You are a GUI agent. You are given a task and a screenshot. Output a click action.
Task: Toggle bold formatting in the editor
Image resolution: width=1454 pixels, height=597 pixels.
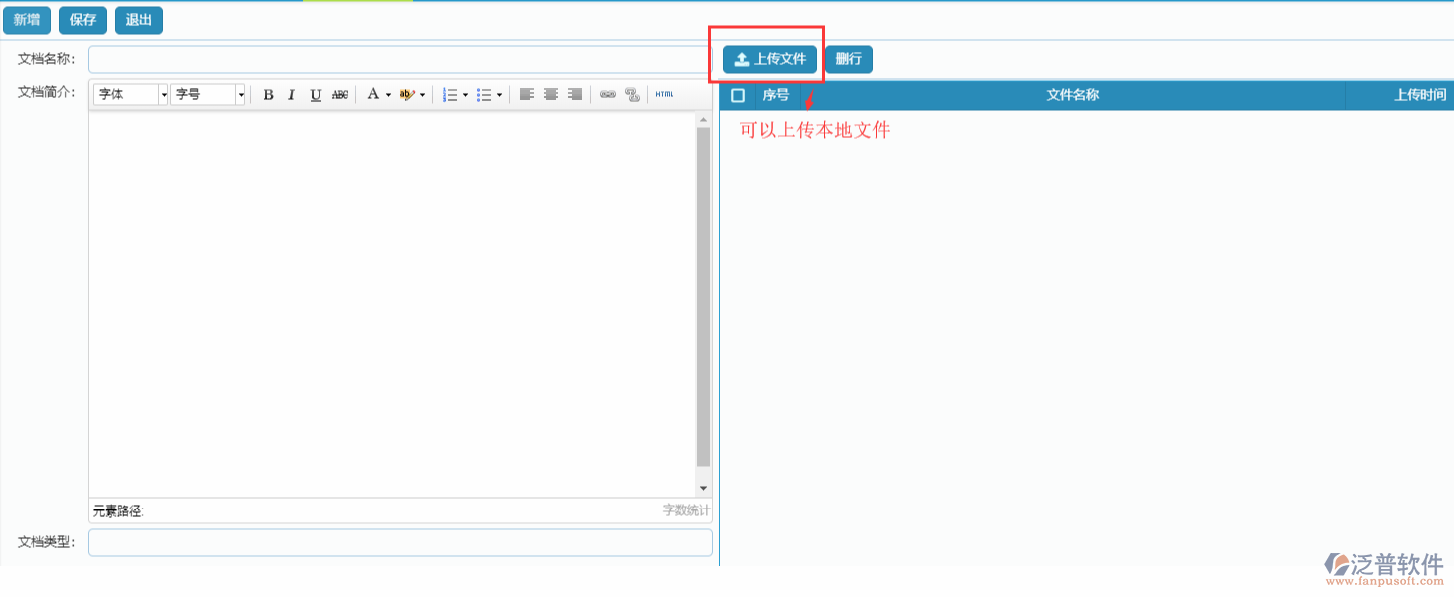point(268,94)
